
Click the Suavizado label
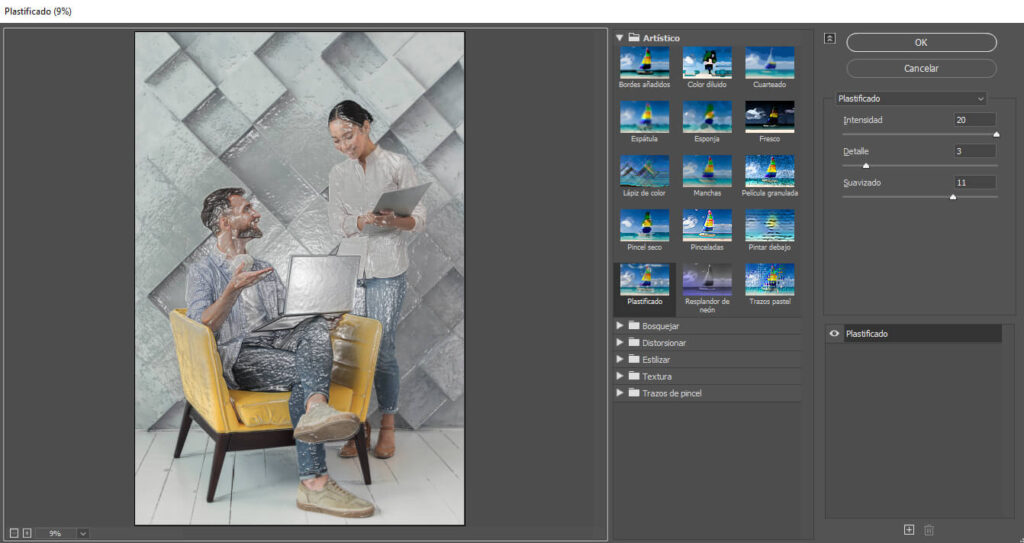click(x=862, y=183)
